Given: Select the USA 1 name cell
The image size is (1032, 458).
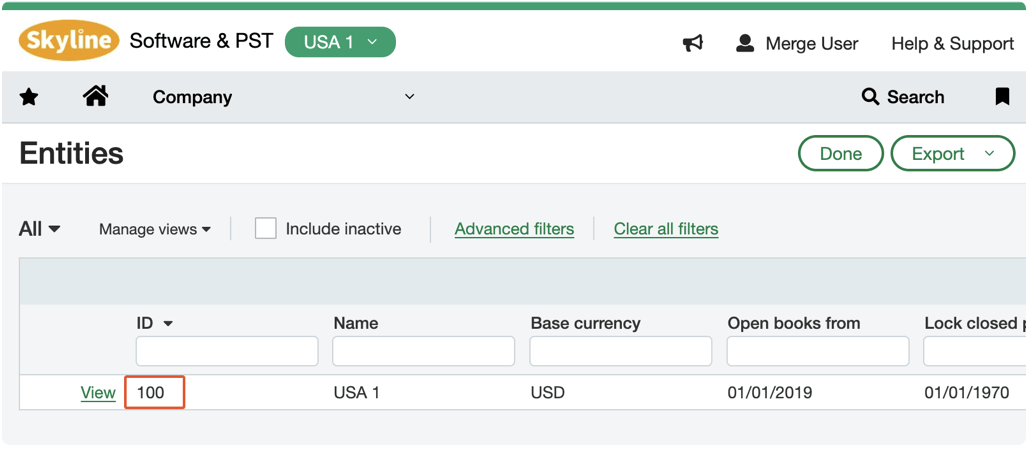Looking at the screenshot, I should coord(357,393).
